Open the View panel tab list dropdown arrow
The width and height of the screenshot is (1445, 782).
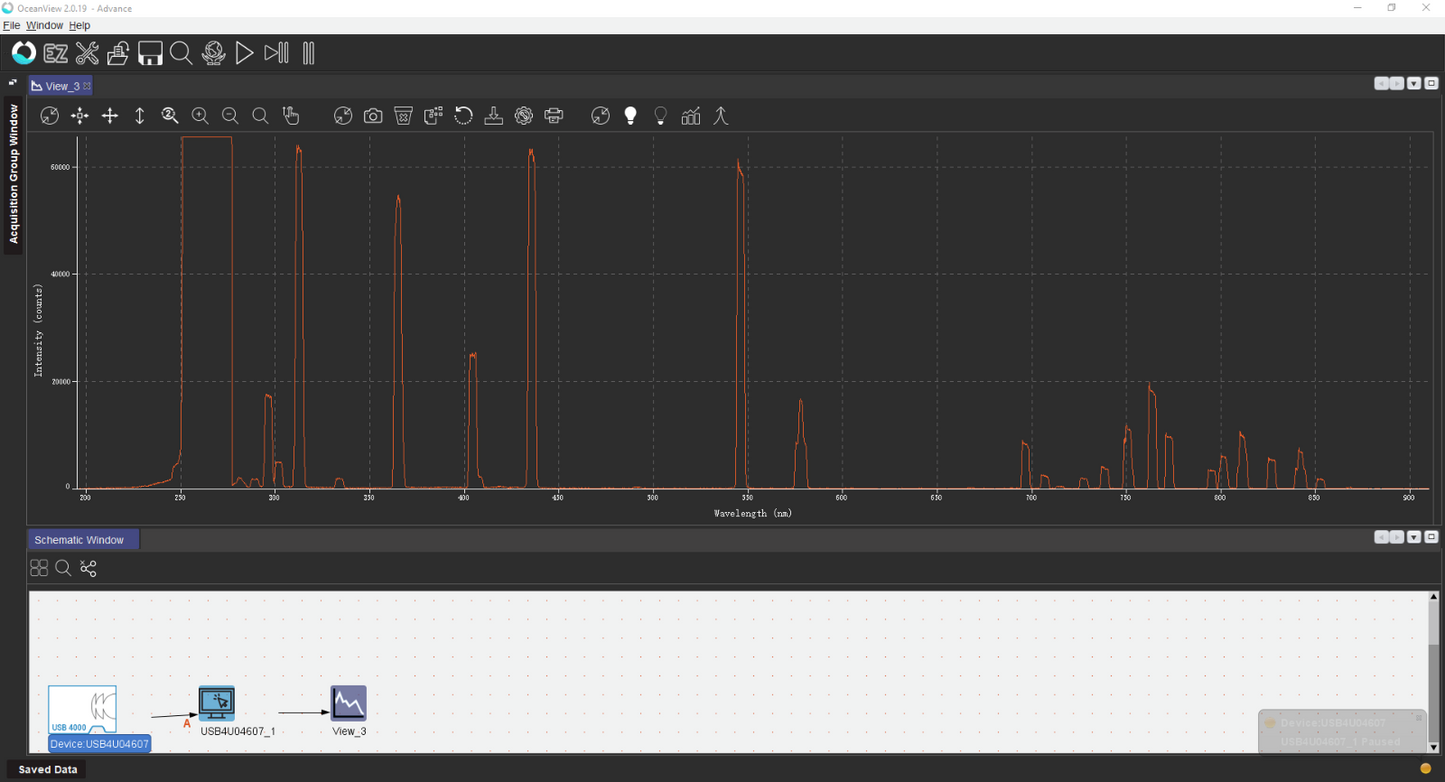pyautogui.click(x=1414, y=84)
